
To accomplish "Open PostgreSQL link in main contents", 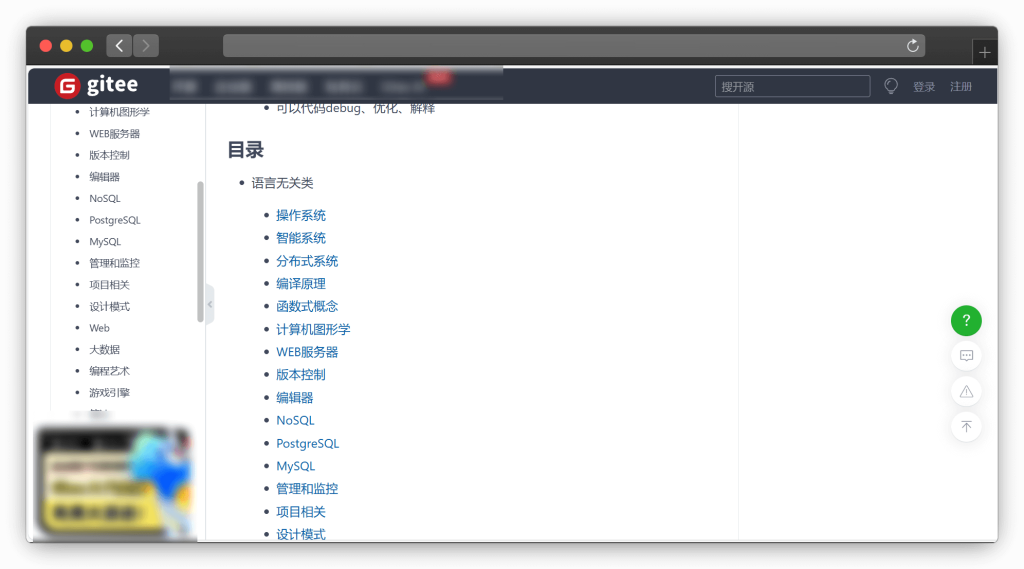I will pos(308,444).
